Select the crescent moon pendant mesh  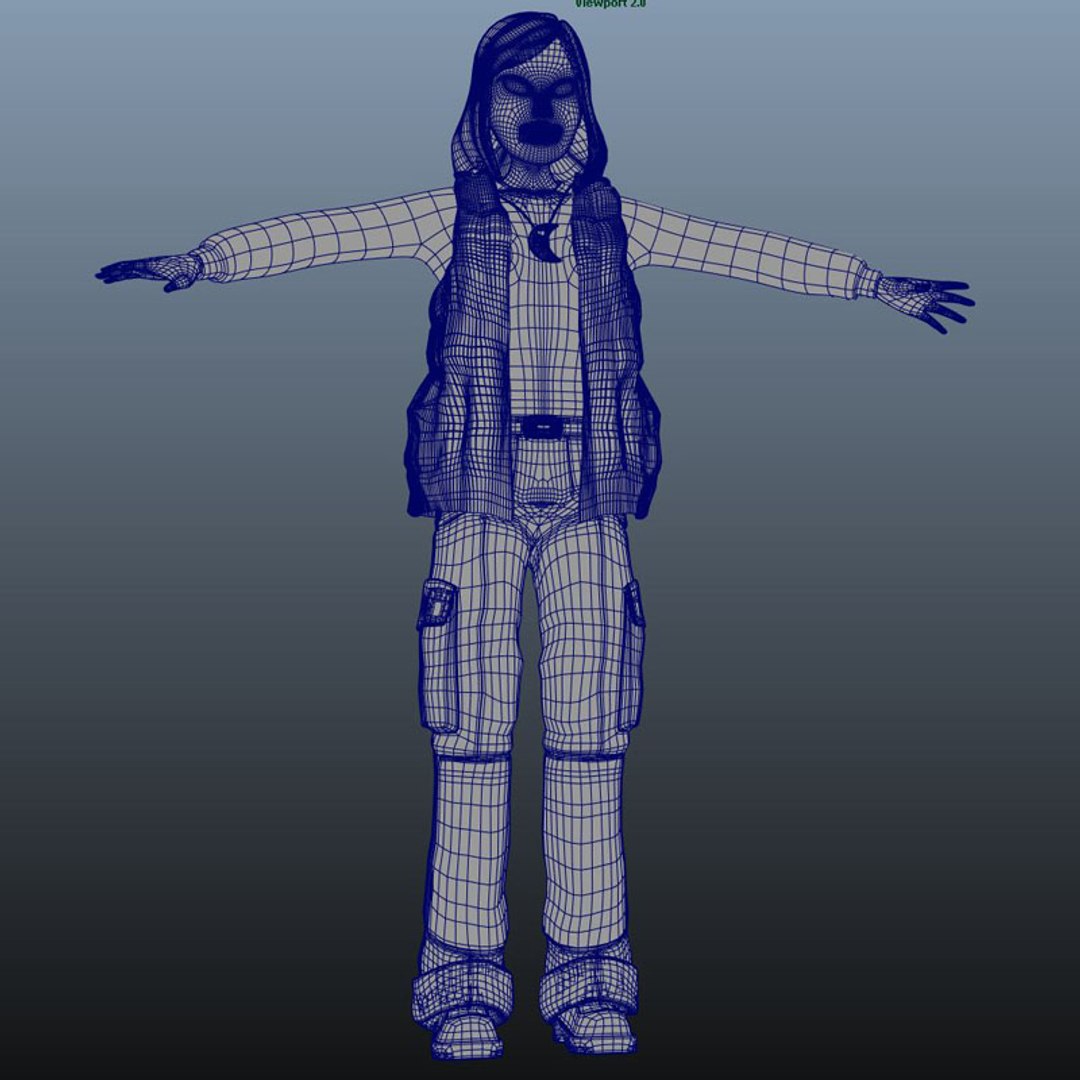(x=546, y=243)
